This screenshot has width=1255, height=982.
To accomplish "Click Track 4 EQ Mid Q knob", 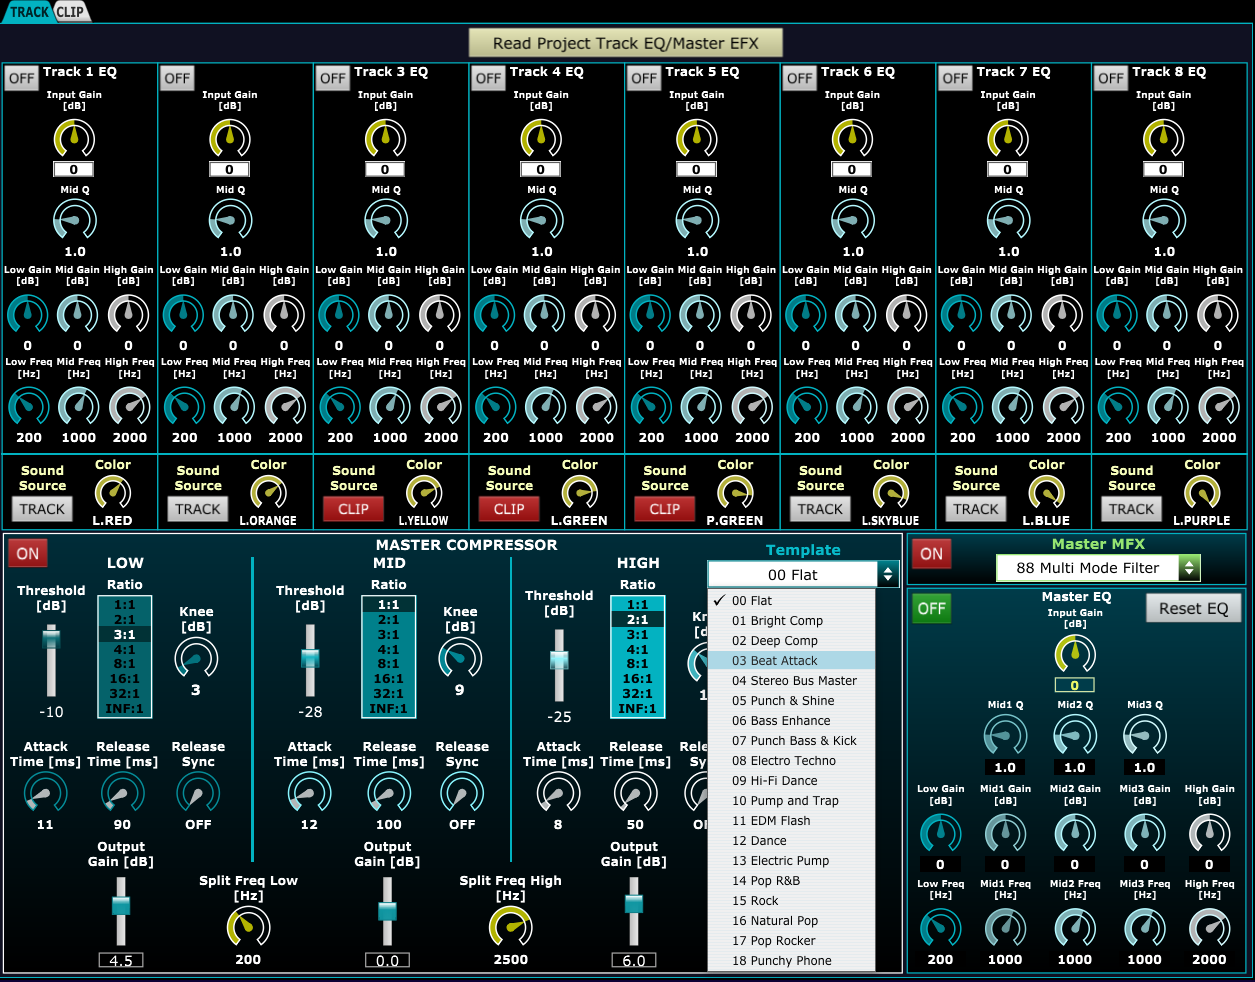I will [541, 220].
